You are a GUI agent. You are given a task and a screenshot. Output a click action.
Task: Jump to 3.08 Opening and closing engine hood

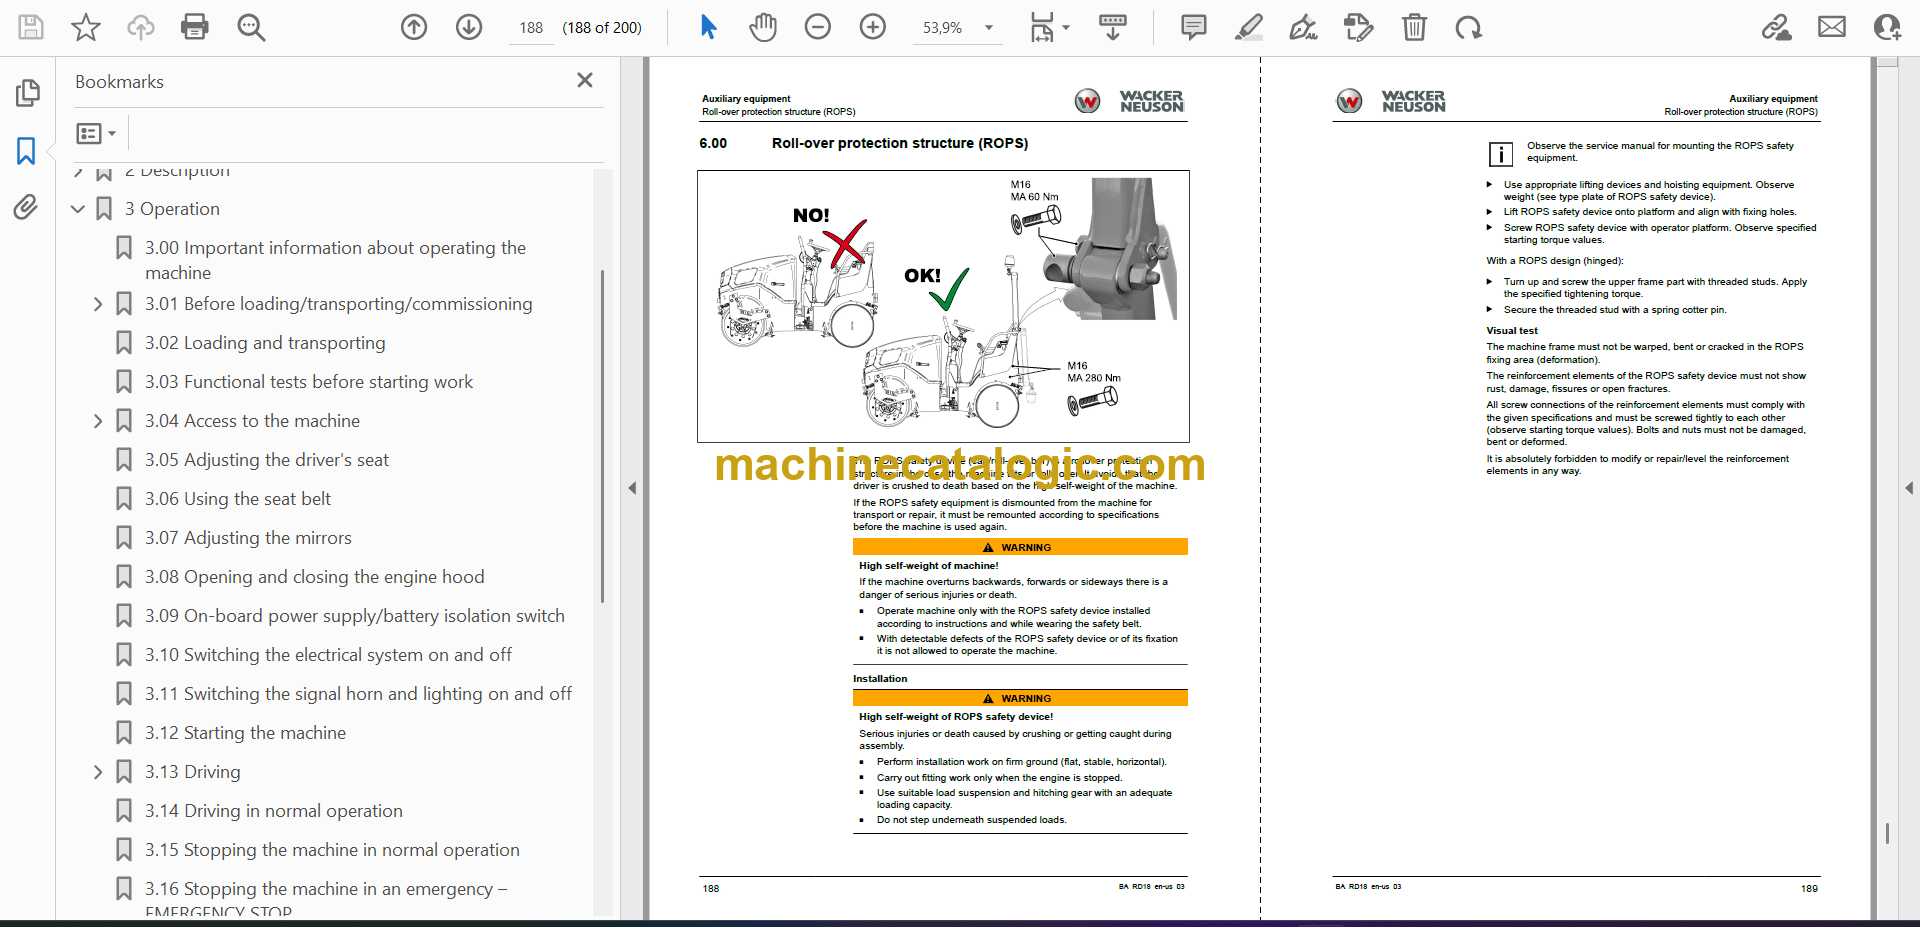pos(314,577)
